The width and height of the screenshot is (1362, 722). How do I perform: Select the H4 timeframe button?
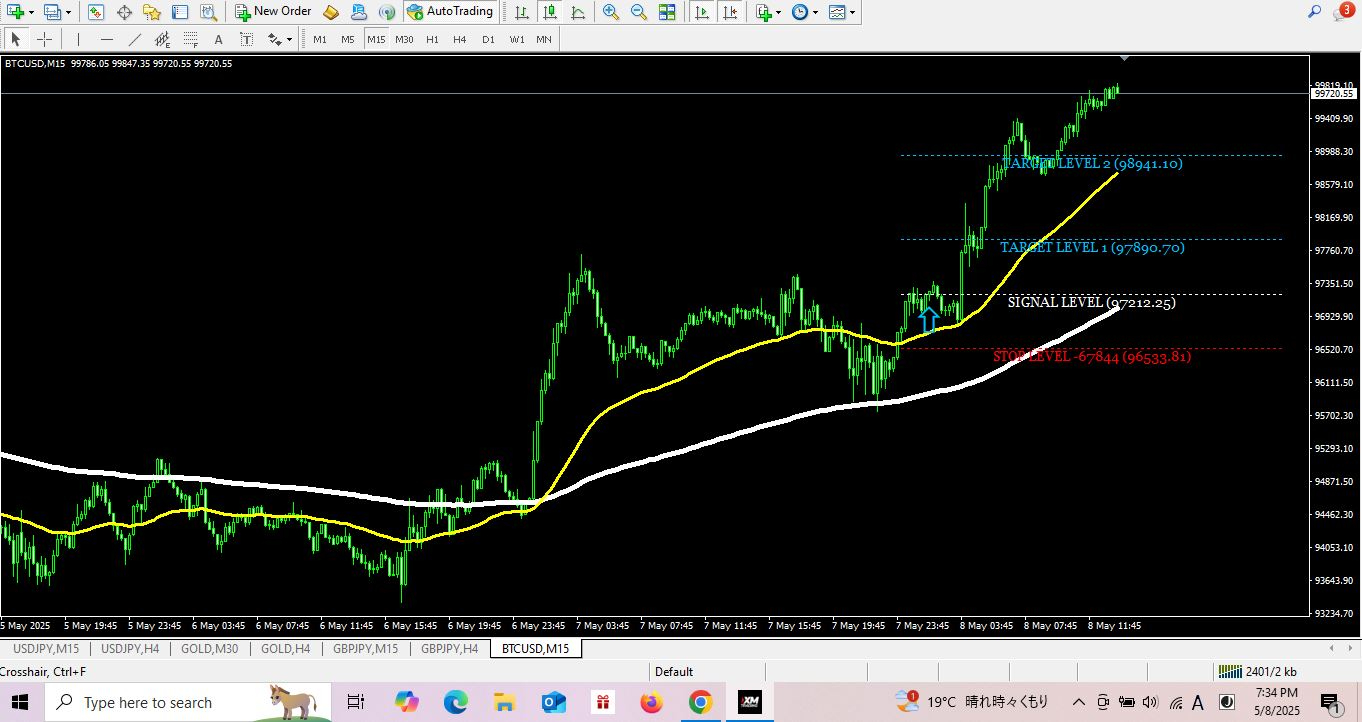coord(459,39)
